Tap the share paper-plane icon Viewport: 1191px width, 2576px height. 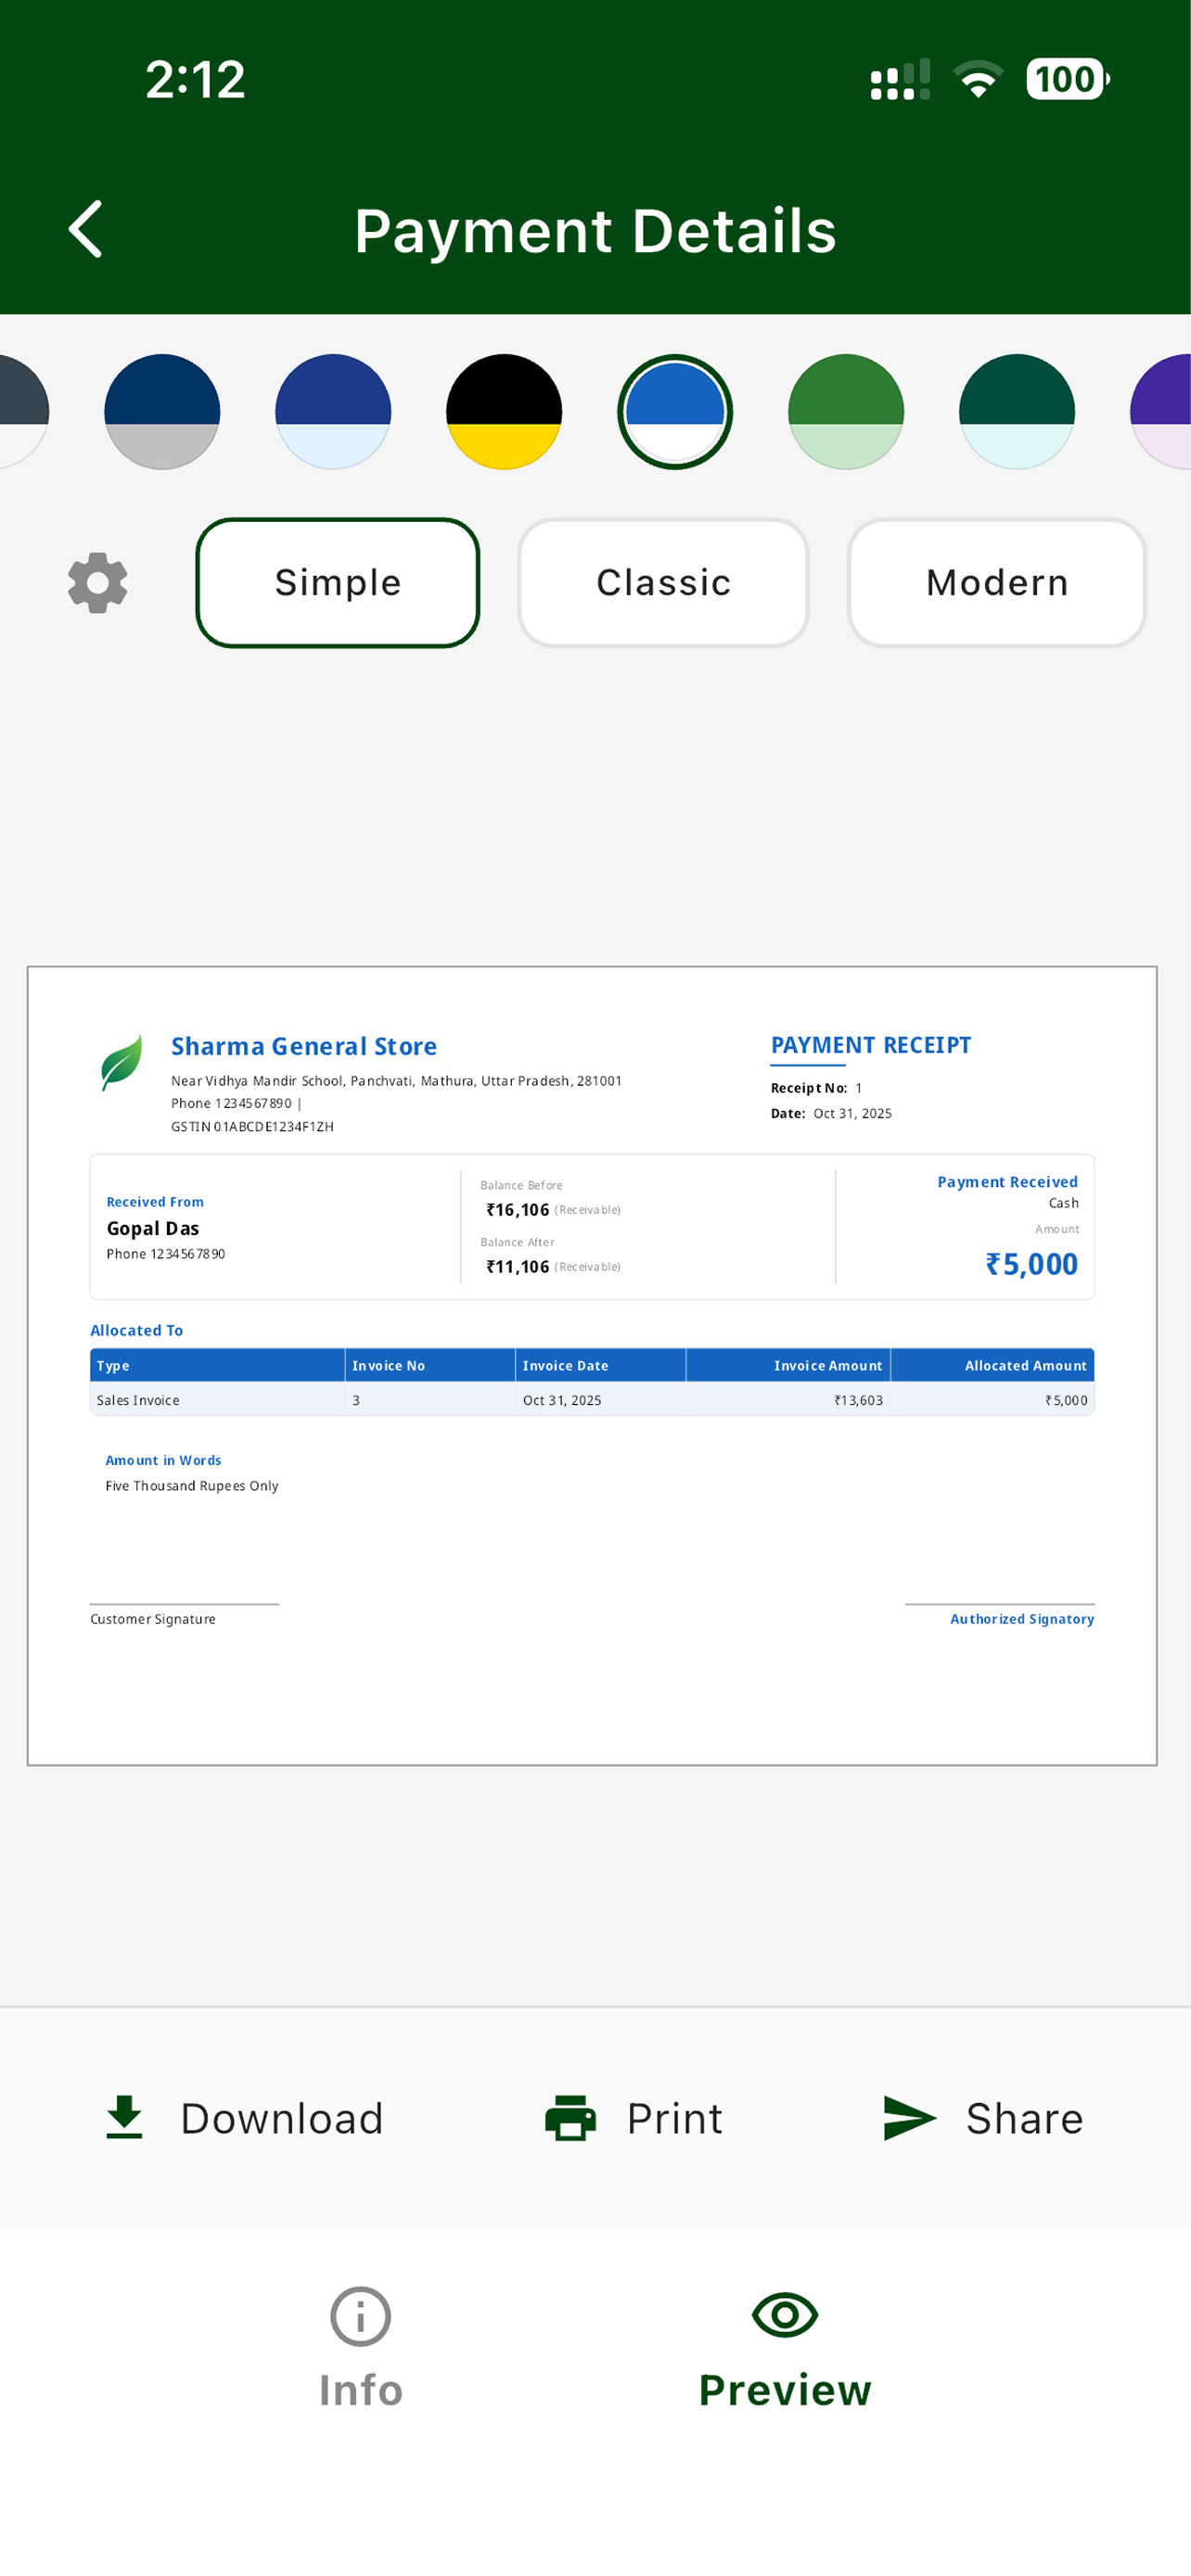click(x=910, y=2118)
